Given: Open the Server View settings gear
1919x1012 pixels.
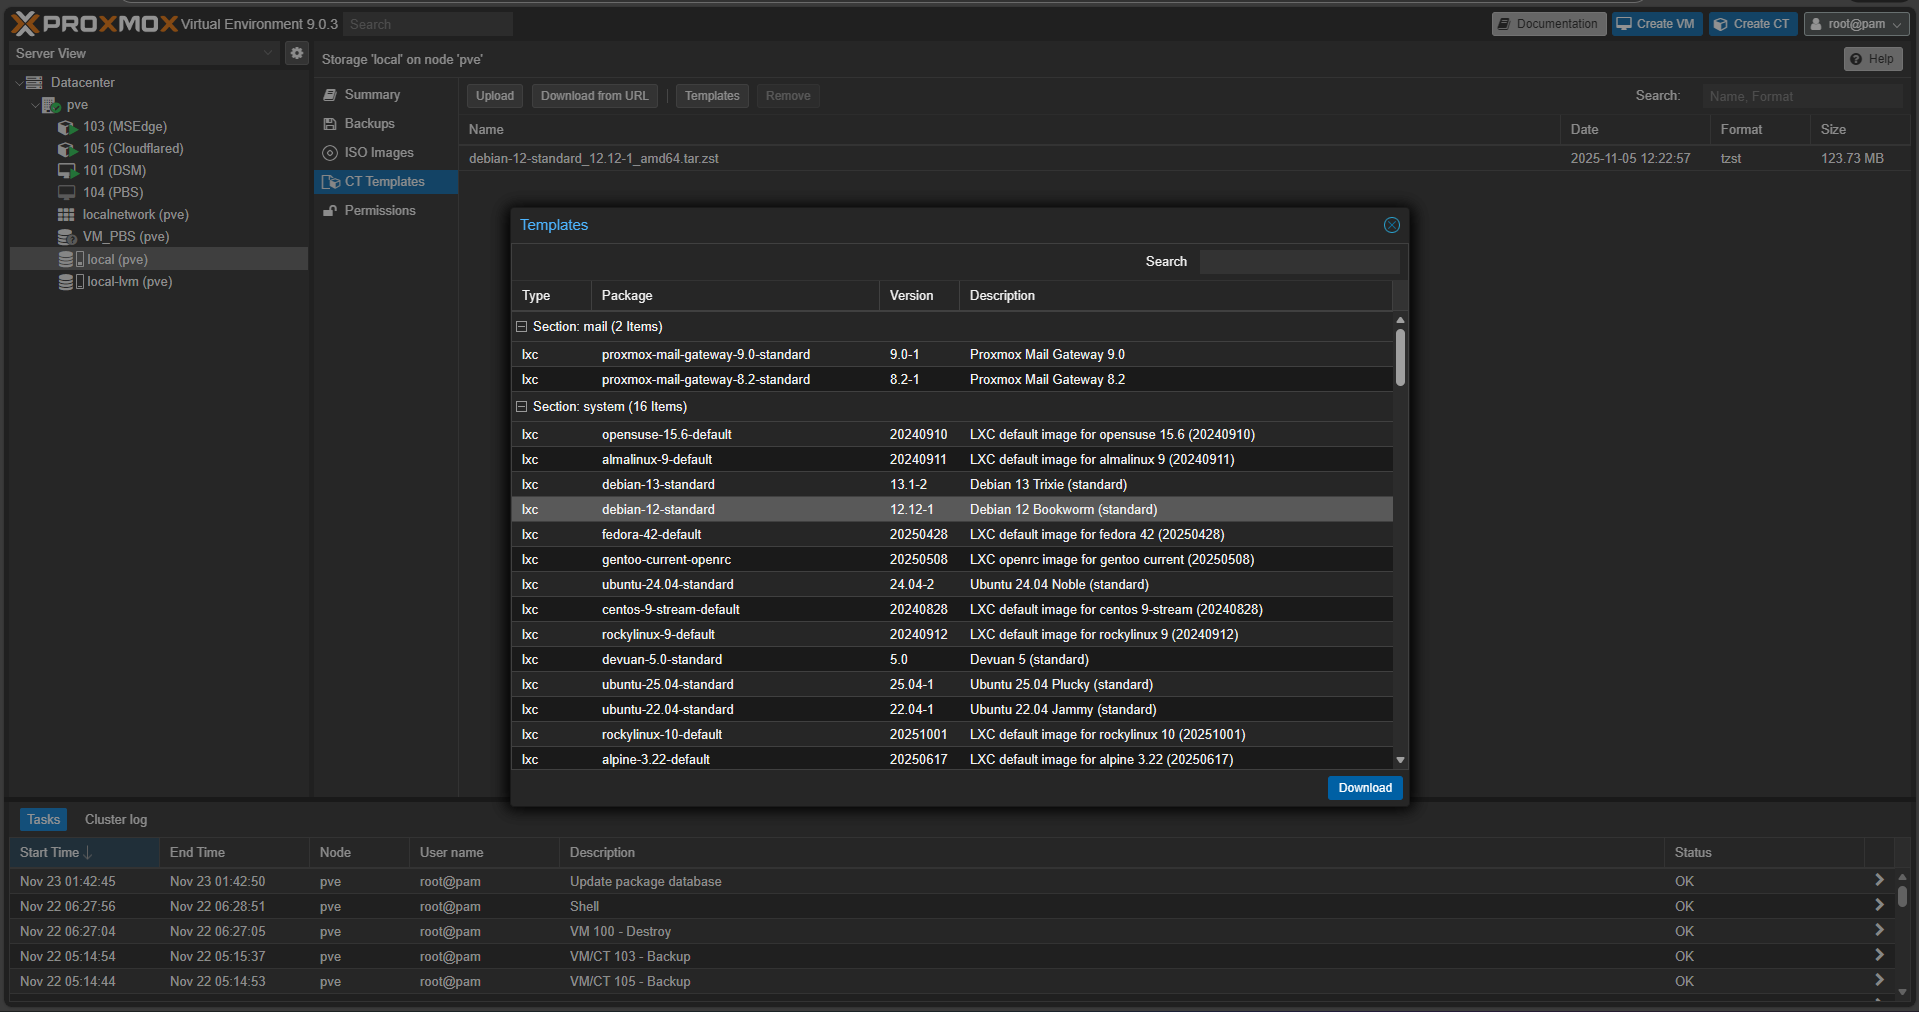Looking at the screenshot, I should (297, 53).
